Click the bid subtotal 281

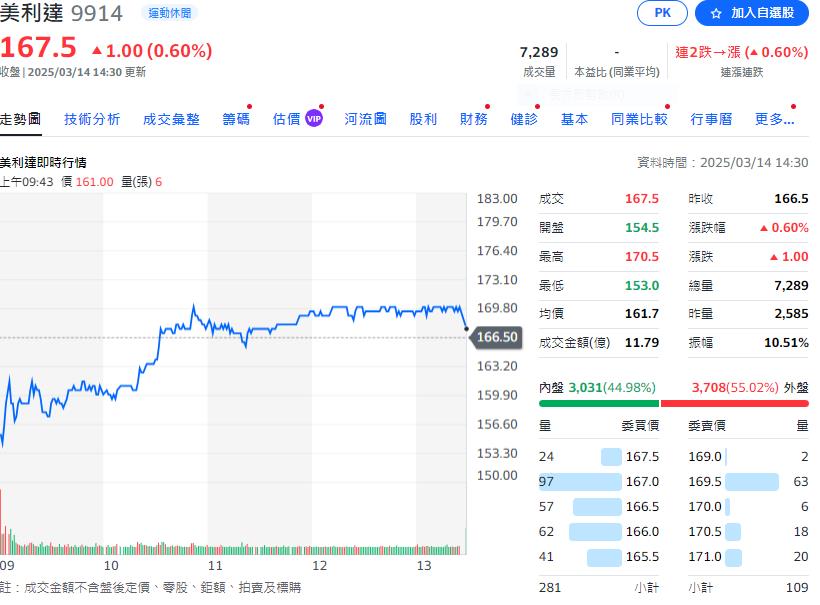click(550, 588)
